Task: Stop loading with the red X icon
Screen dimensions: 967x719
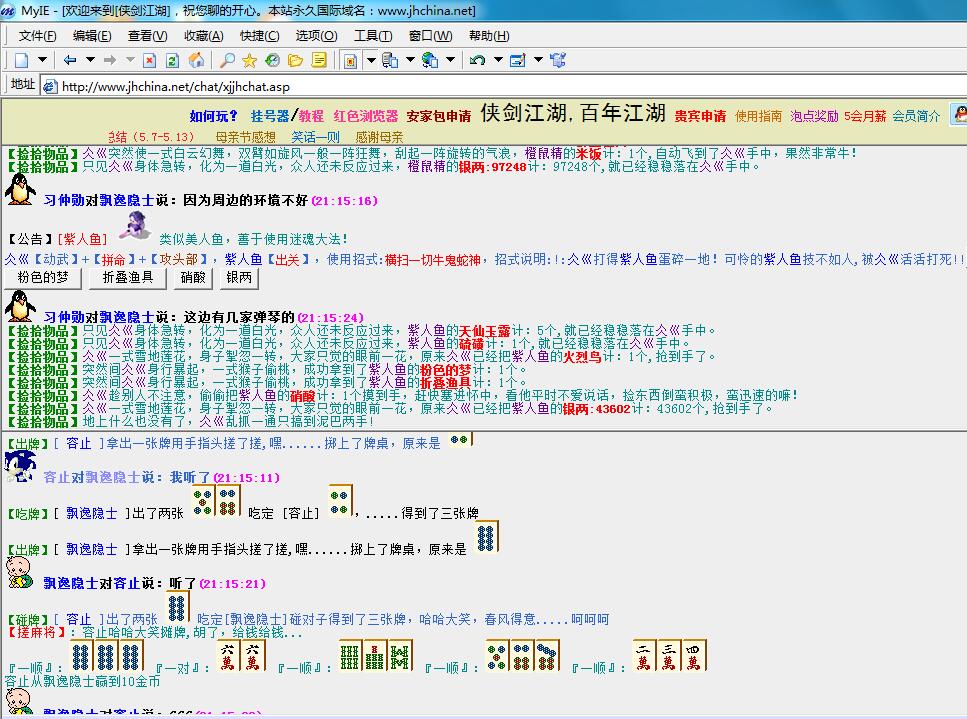Action: click(x=149, y=60)
